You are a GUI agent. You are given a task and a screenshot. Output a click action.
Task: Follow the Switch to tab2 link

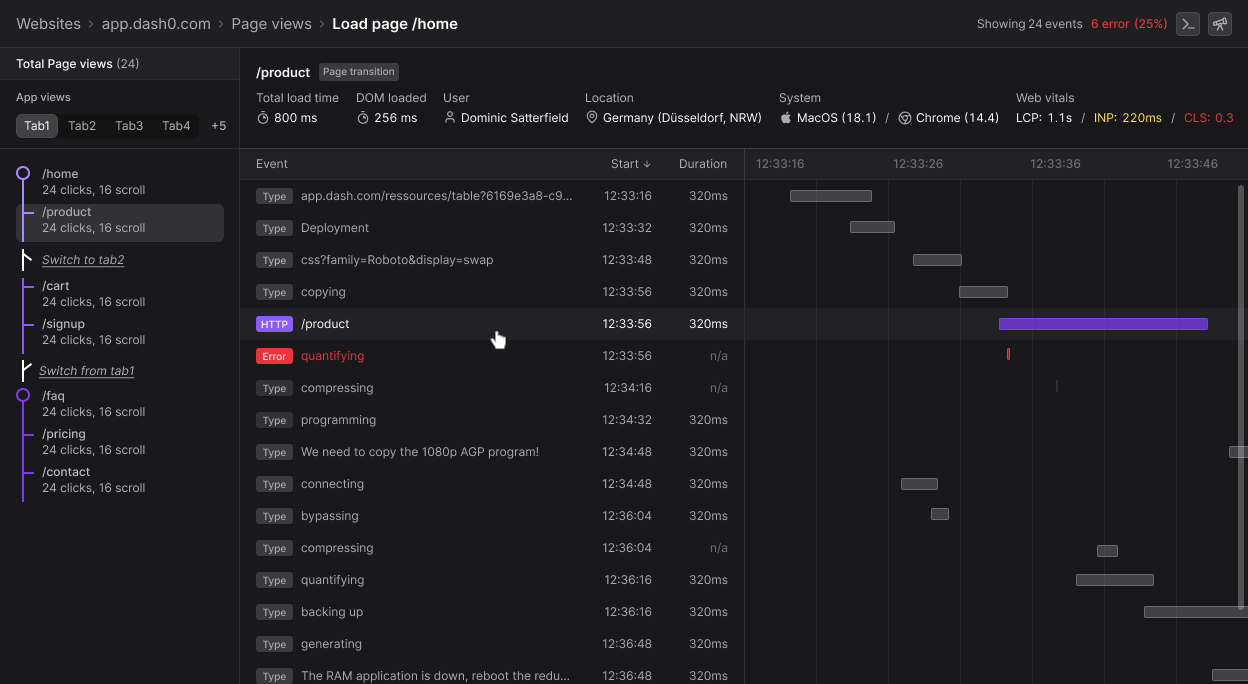coord(83,260)
